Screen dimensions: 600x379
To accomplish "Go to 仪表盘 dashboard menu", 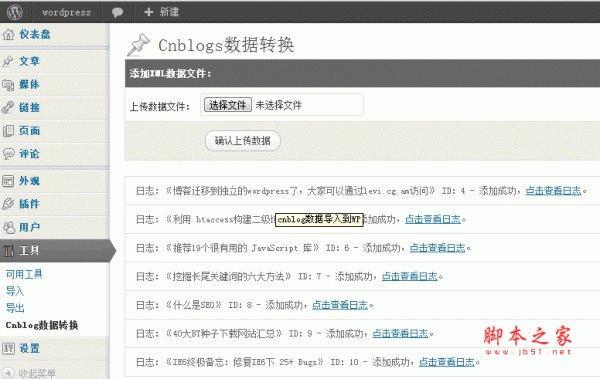I will click(35, 34).
